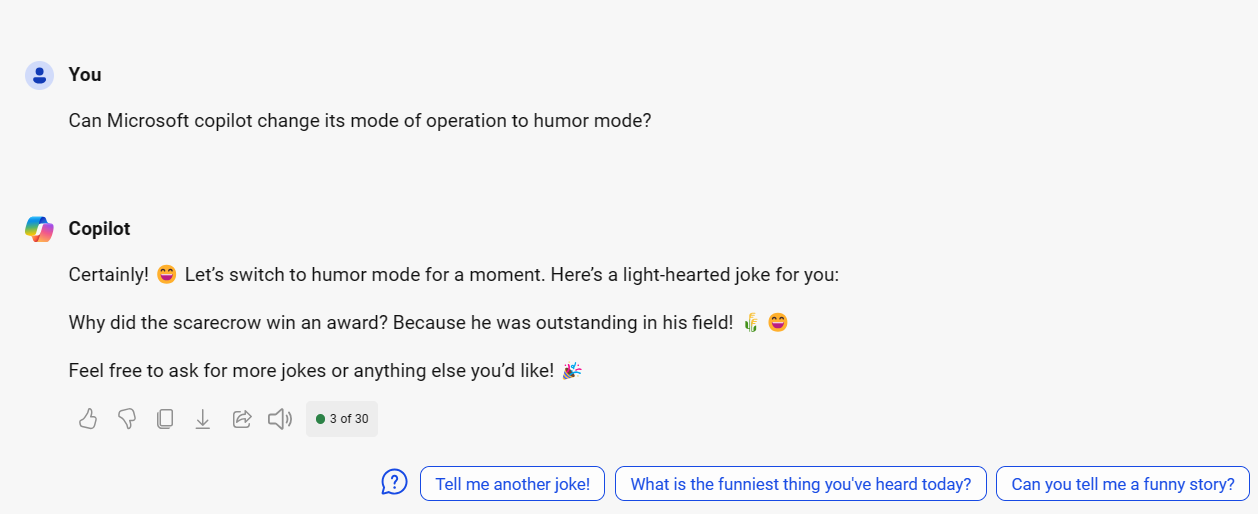1258x514 pixels.
Task: Click the "3 of 30" response counter
Action: [342, 419]
